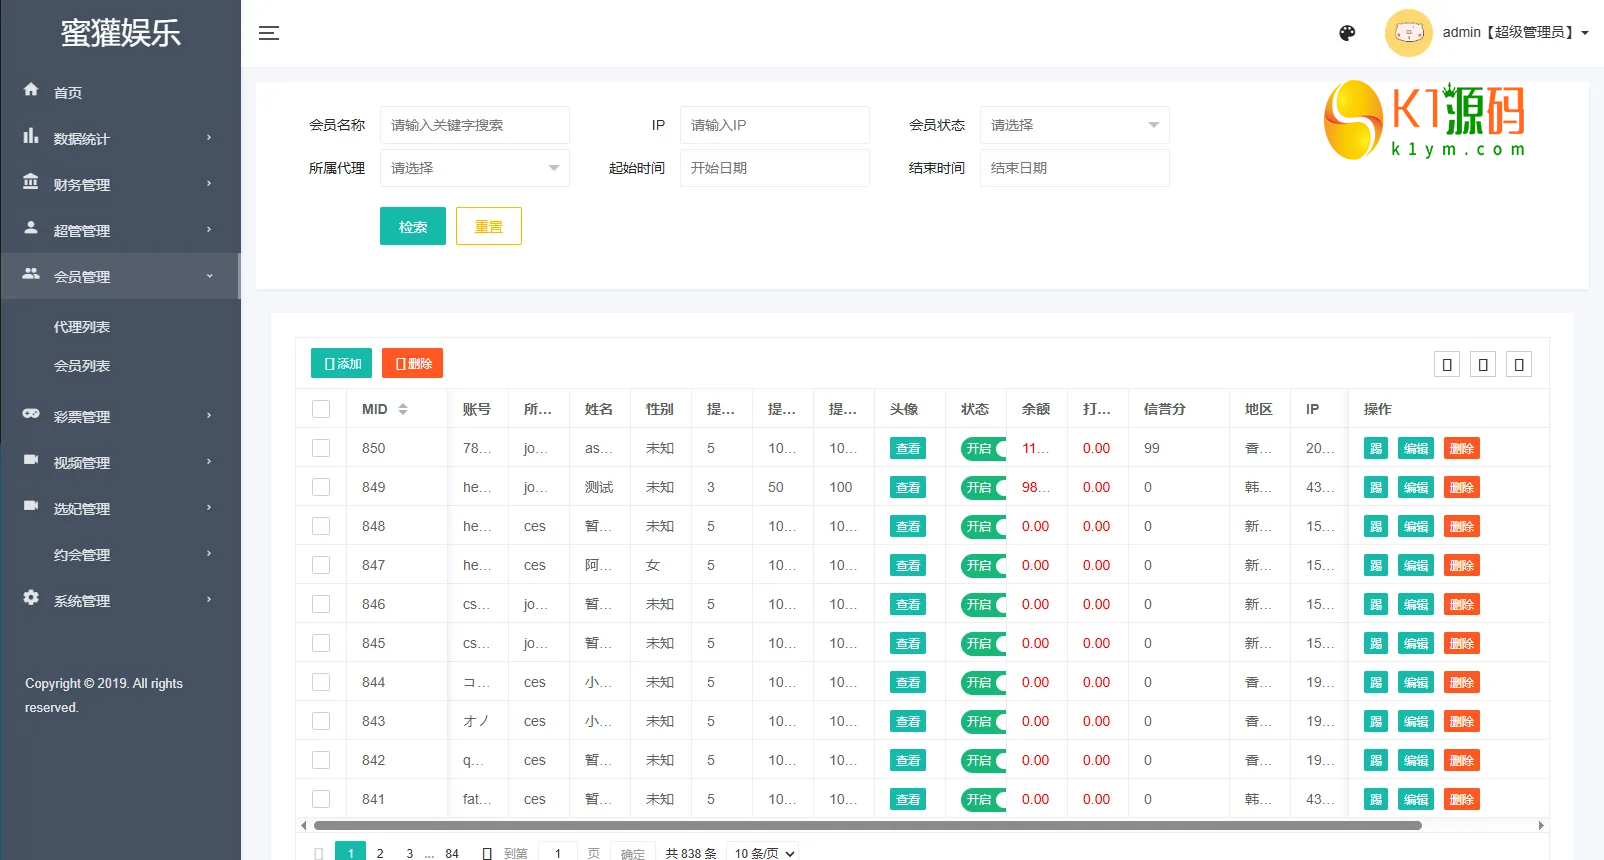Click the 重置 reset button
The image size is (1604, 860).
tap(489, 227)
